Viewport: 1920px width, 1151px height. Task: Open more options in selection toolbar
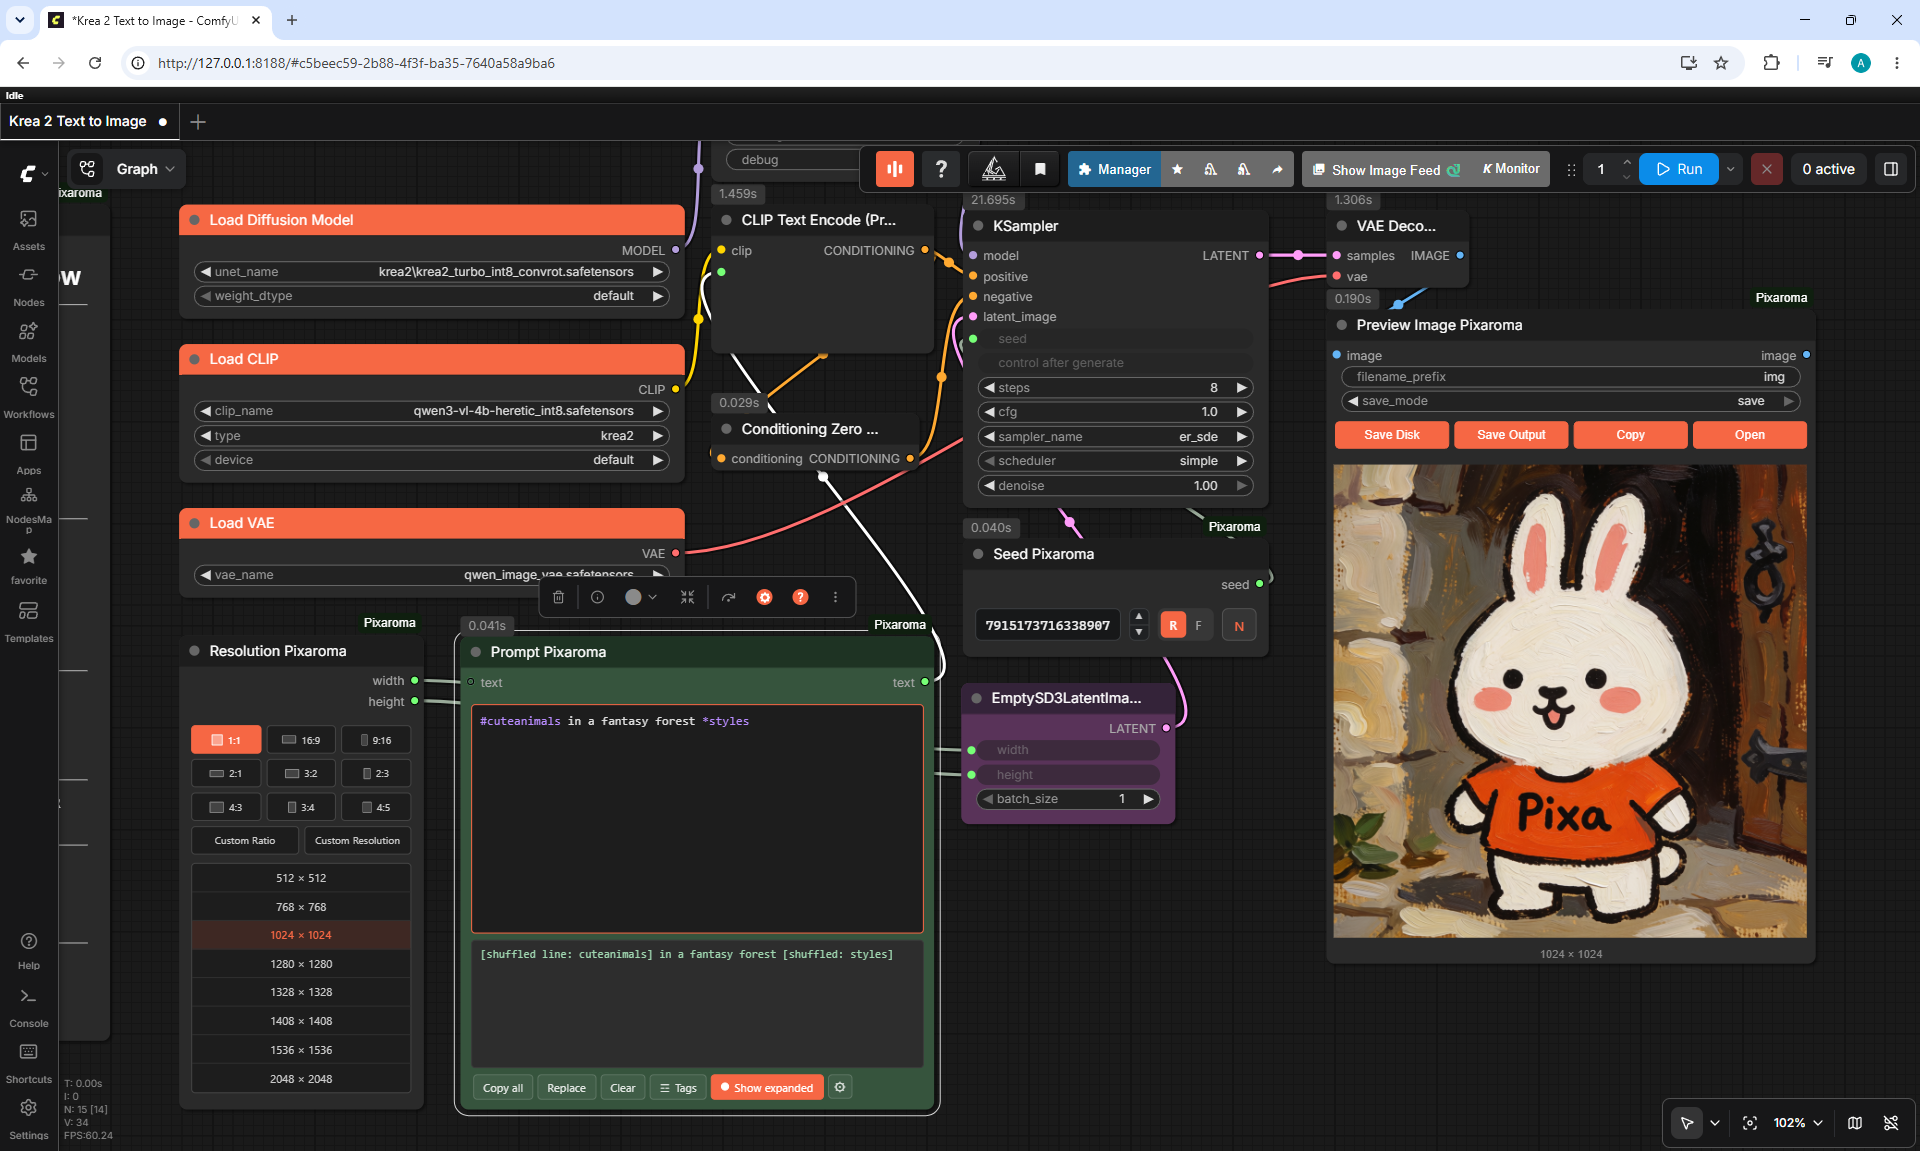(836, 597)
